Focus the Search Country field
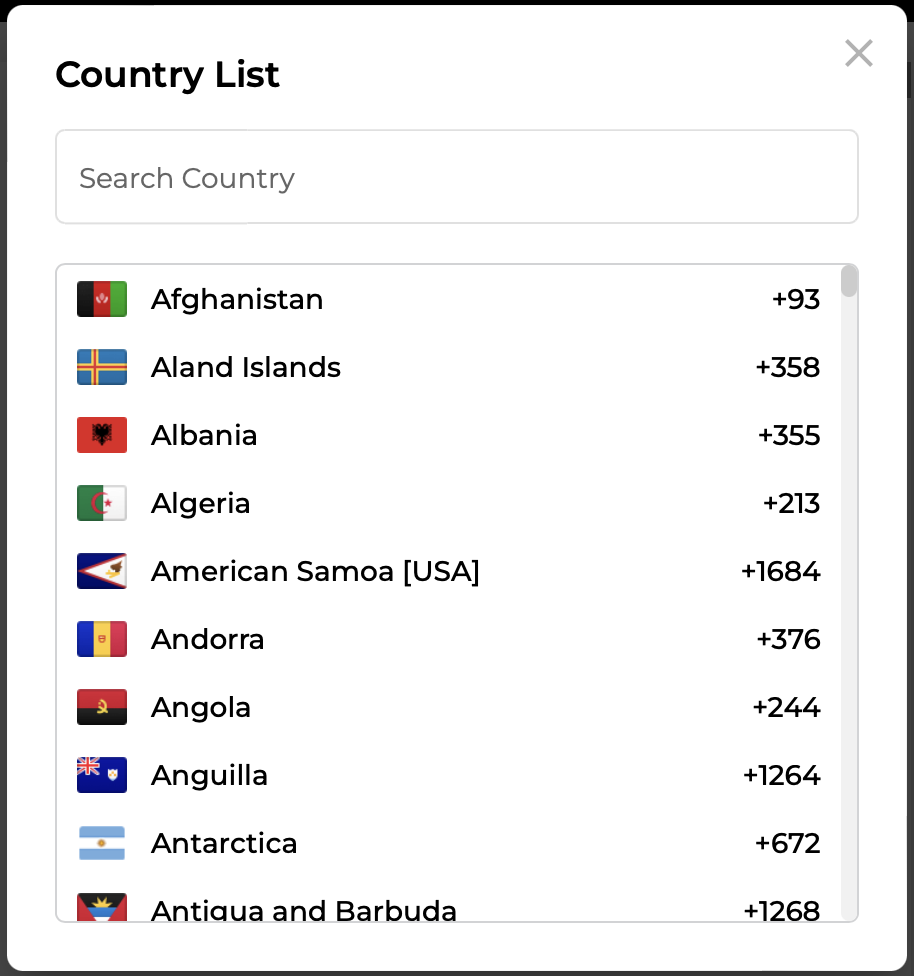Viewport: 914px width, 976px height. 456,177
